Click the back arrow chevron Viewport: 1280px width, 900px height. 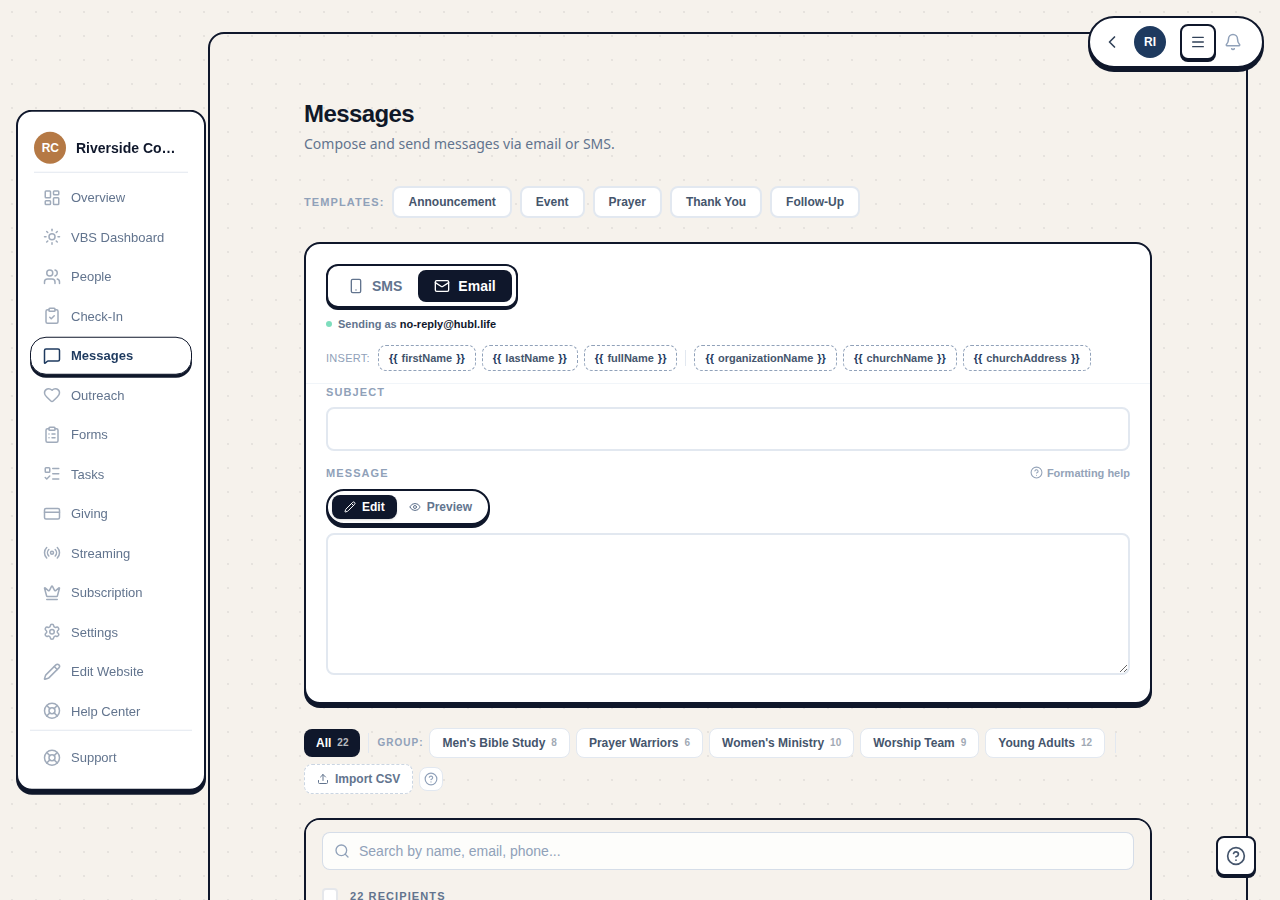[x=1112, y=42]
